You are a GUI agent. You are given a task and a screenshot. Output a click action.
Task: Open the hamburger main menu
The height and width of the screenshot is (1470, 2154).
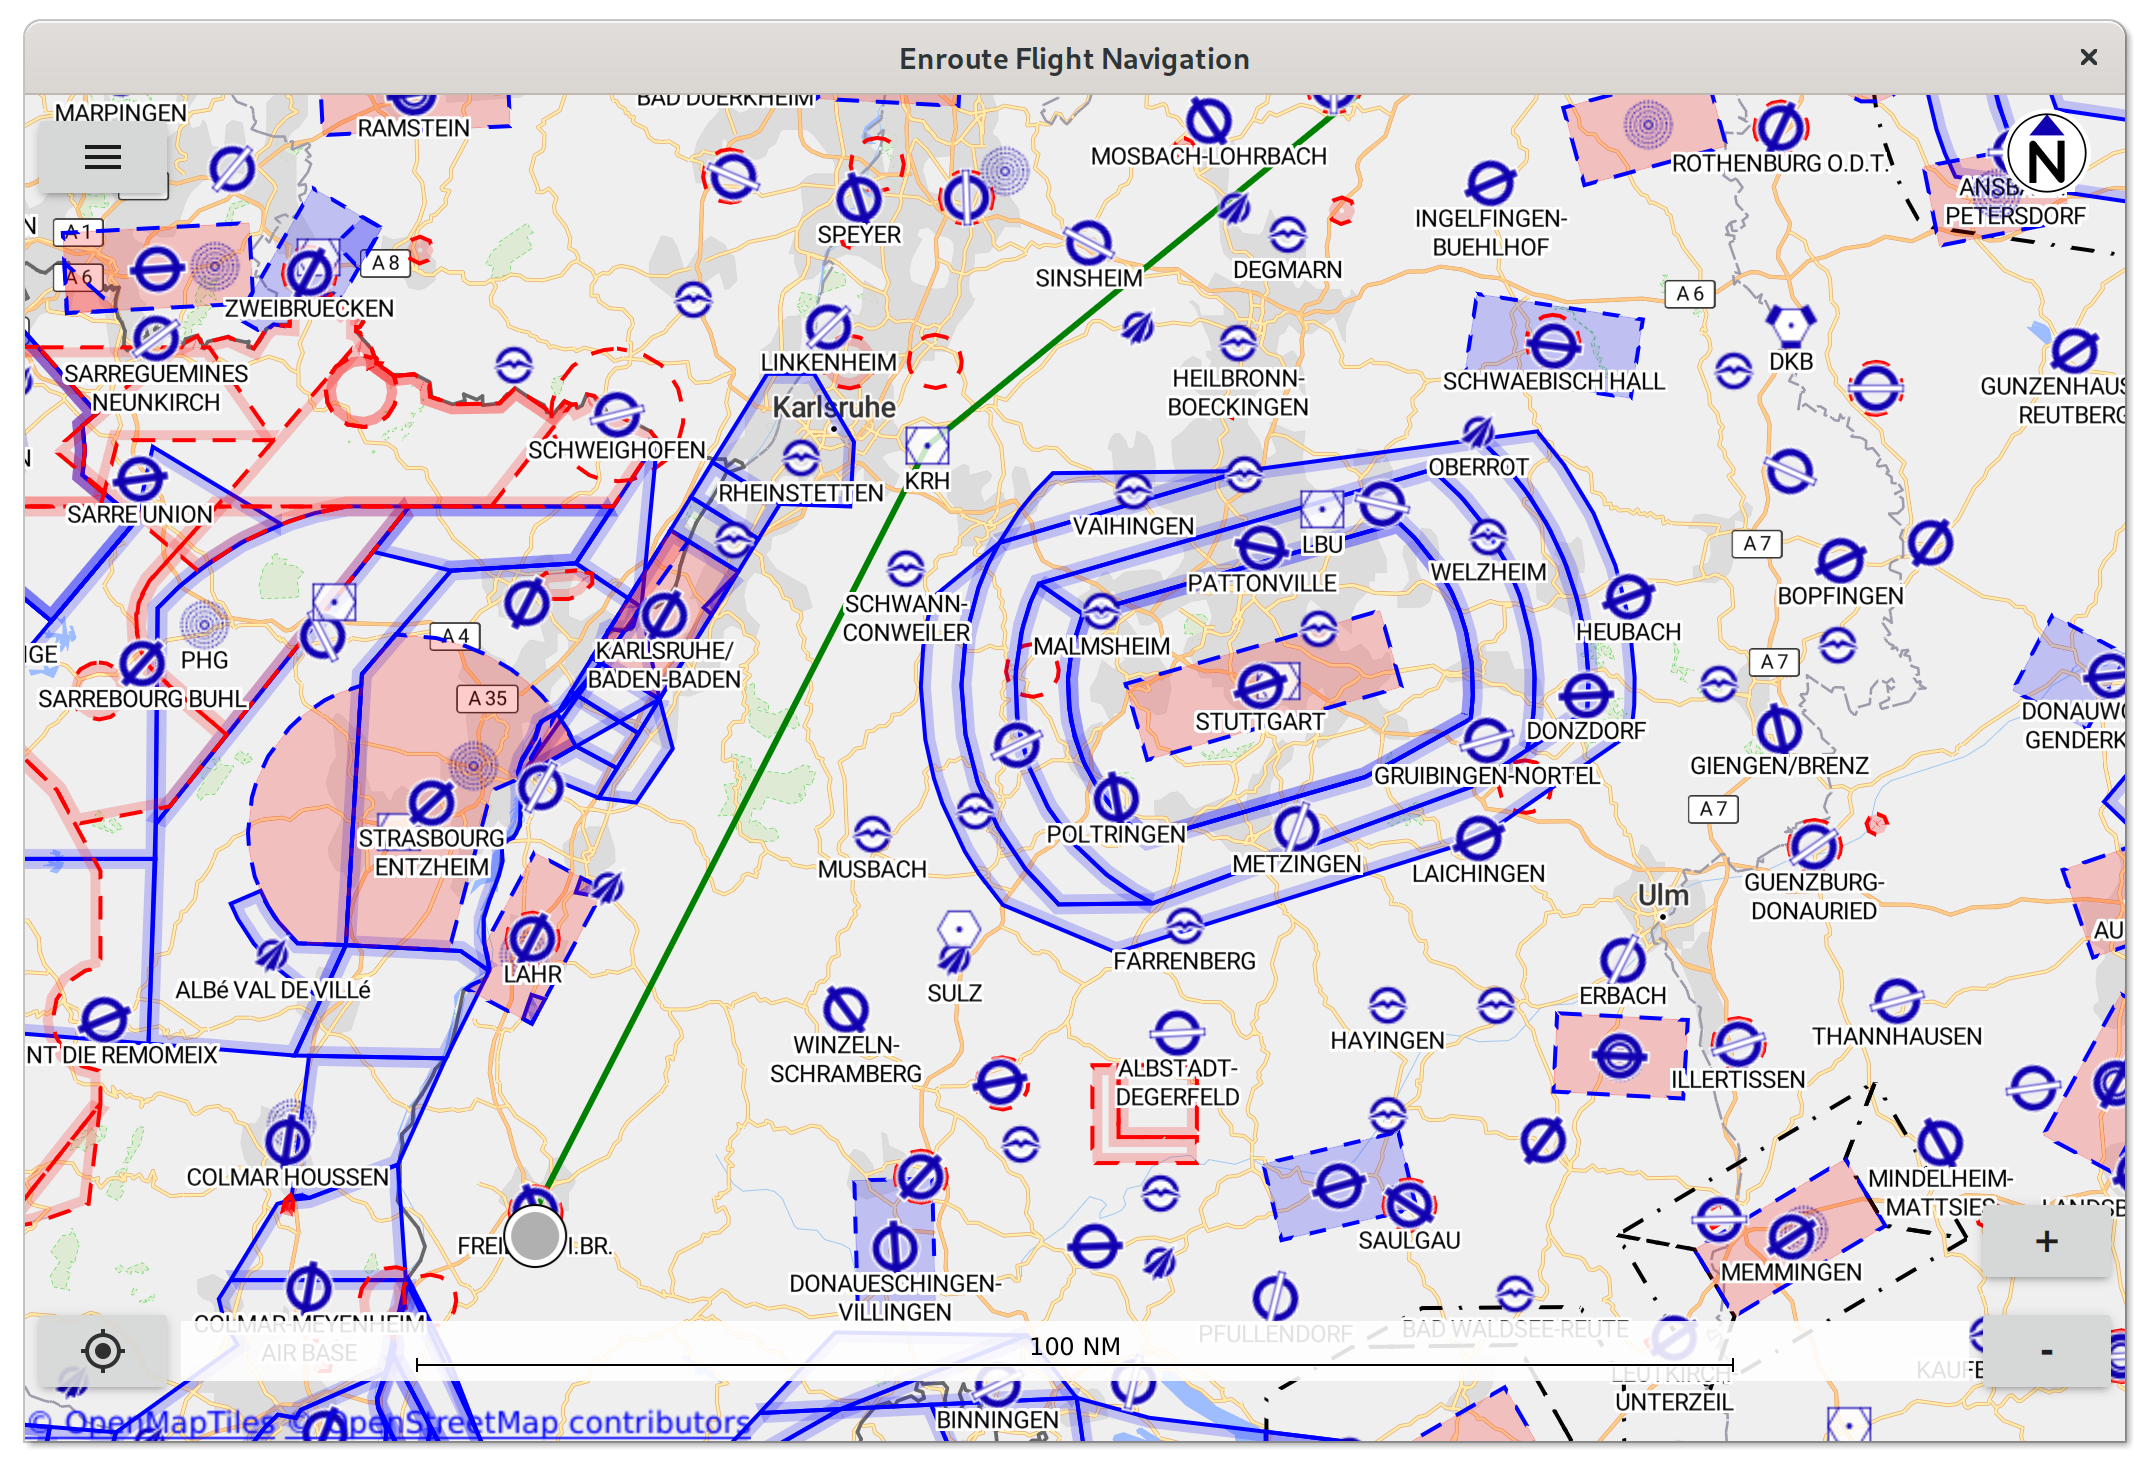point(103,157)
